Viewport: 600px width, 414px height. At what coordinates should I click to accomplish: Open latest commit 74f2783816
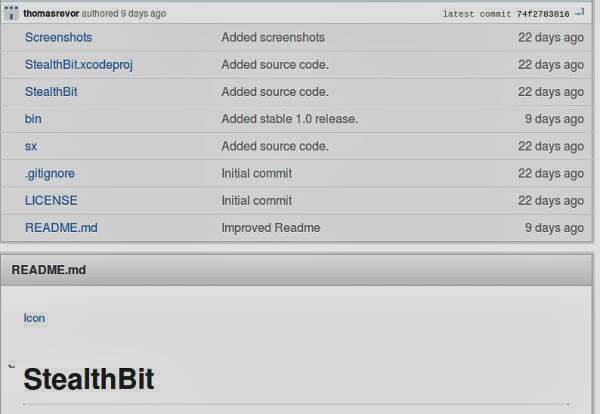541,14
